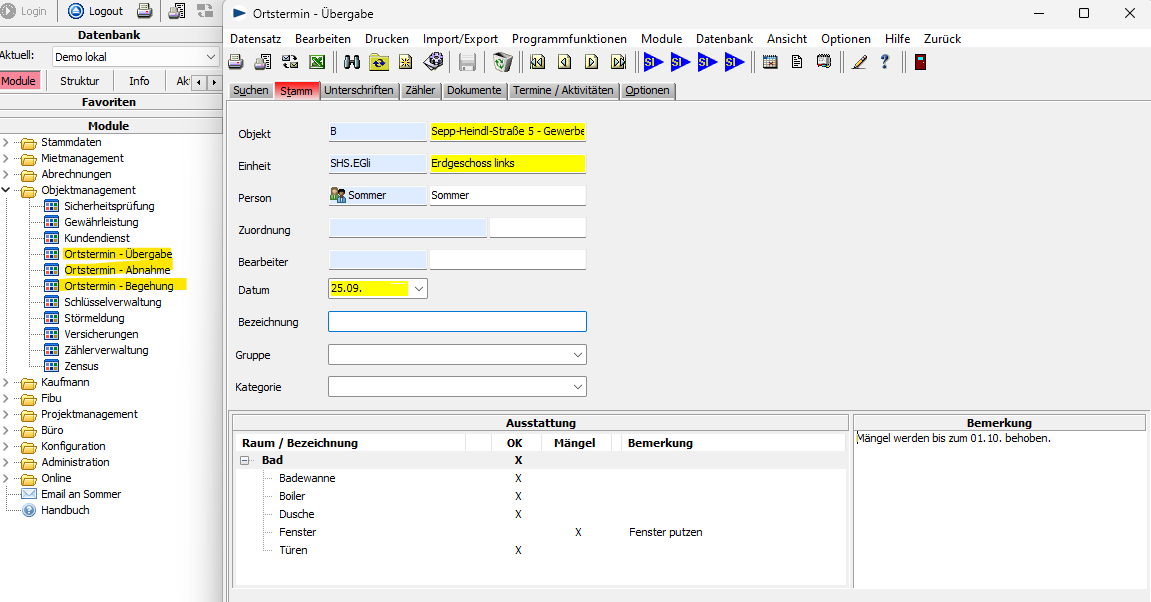Click the pencil edit icon
The width and height of the screenshot is (1151, 602).
[859, 62]
